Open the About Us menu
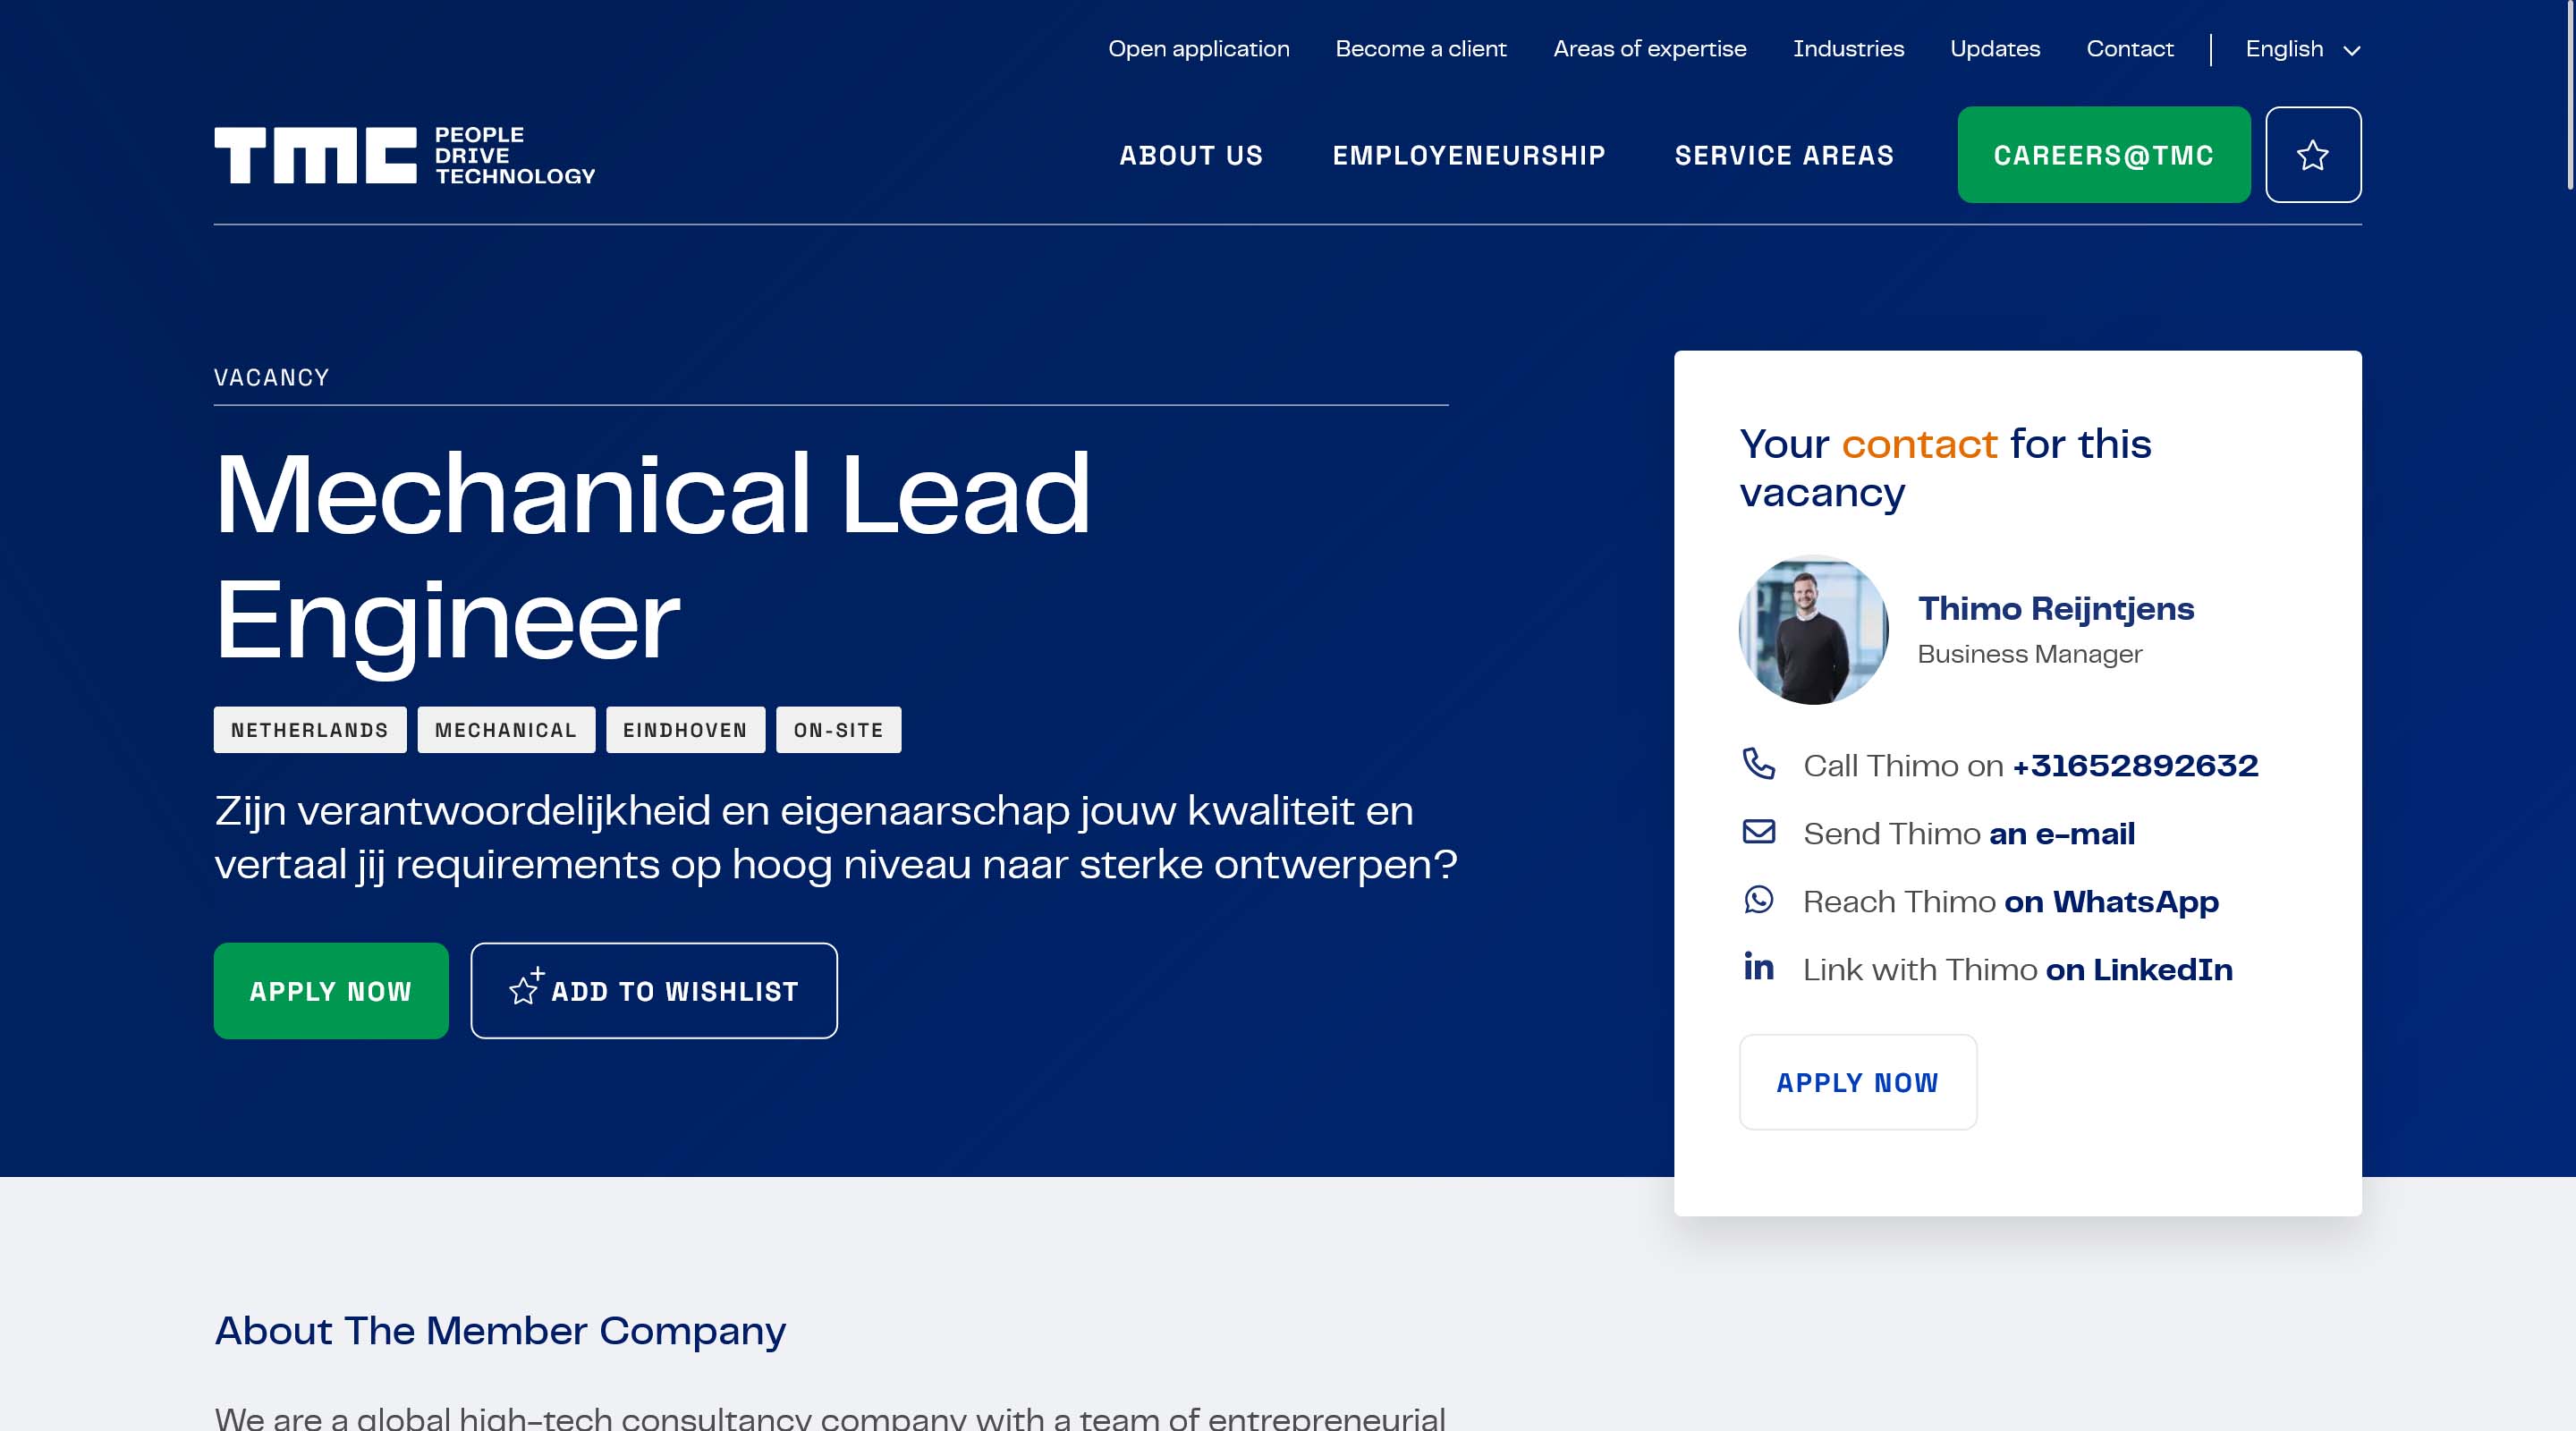Screen dimensions: 2576x1431 tap(1191, 156)
